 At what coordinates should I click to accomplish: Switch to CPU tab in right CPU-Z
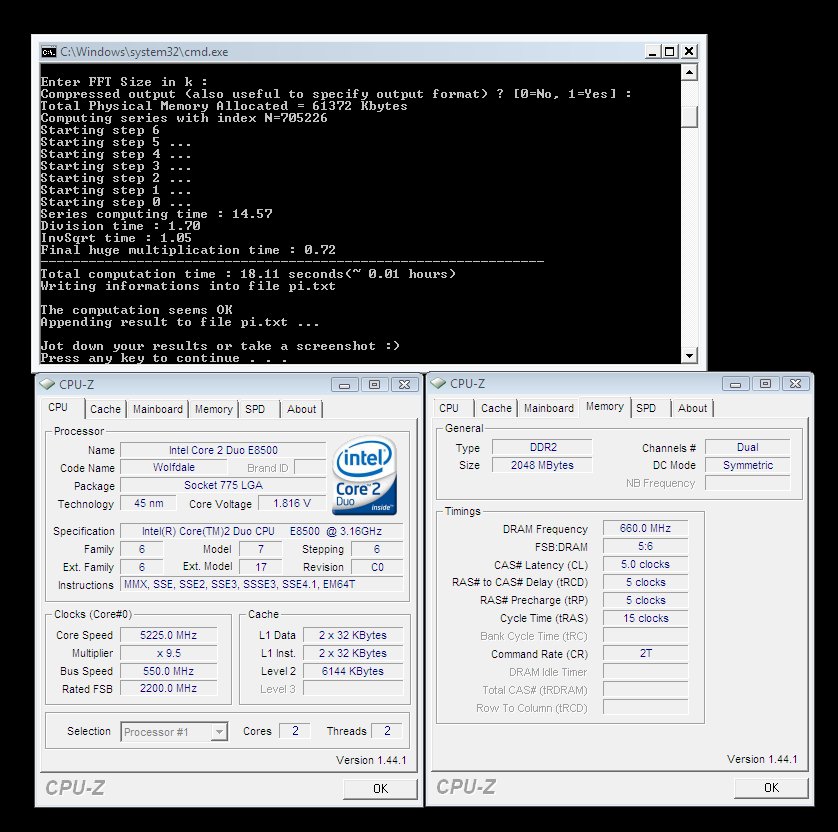pos(449,408)
